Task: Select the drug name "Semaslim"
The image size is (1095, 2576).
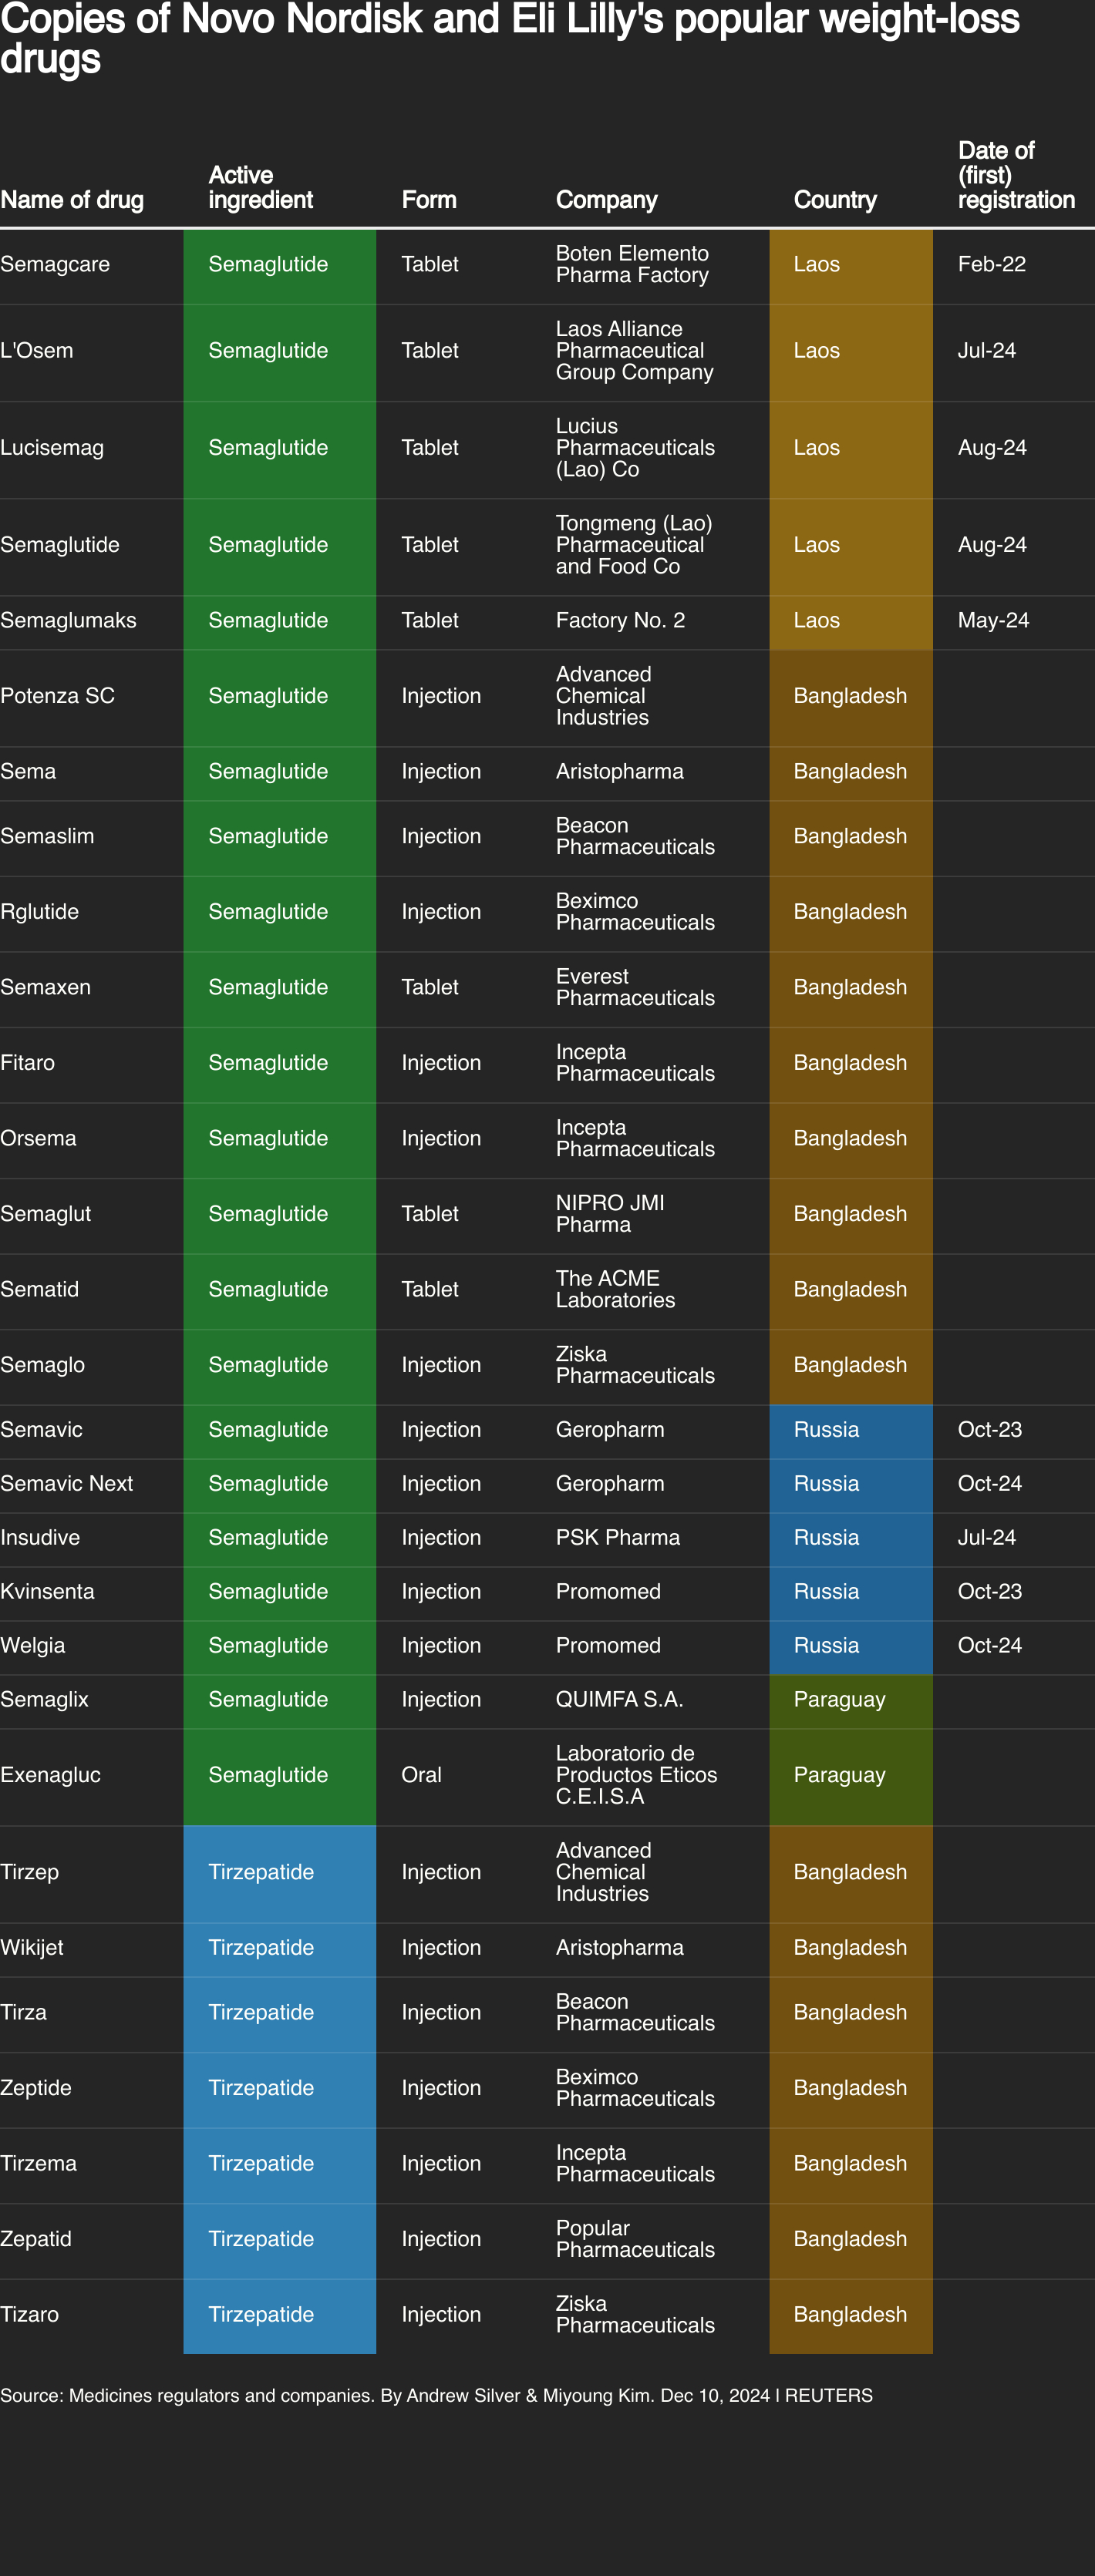Action: click(x=47, y=836)
